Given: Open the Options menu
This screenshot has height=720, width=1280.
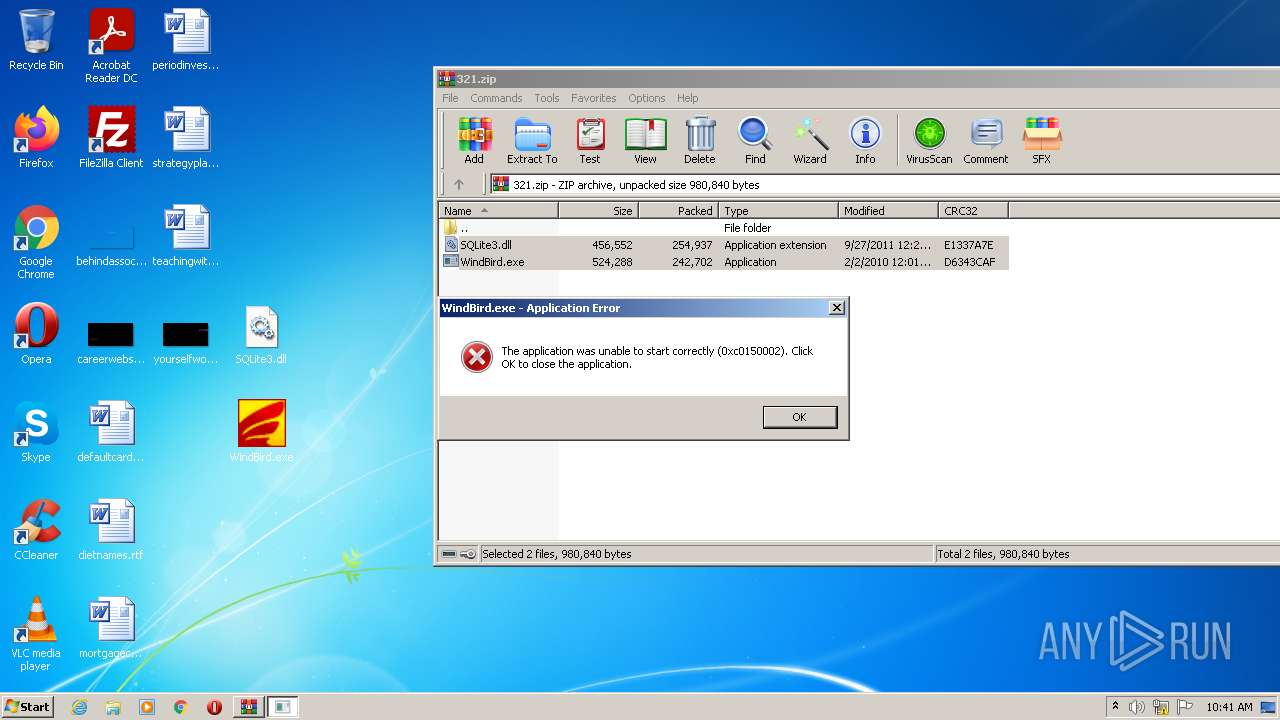Looking at the screenshot, I should 647,98.
